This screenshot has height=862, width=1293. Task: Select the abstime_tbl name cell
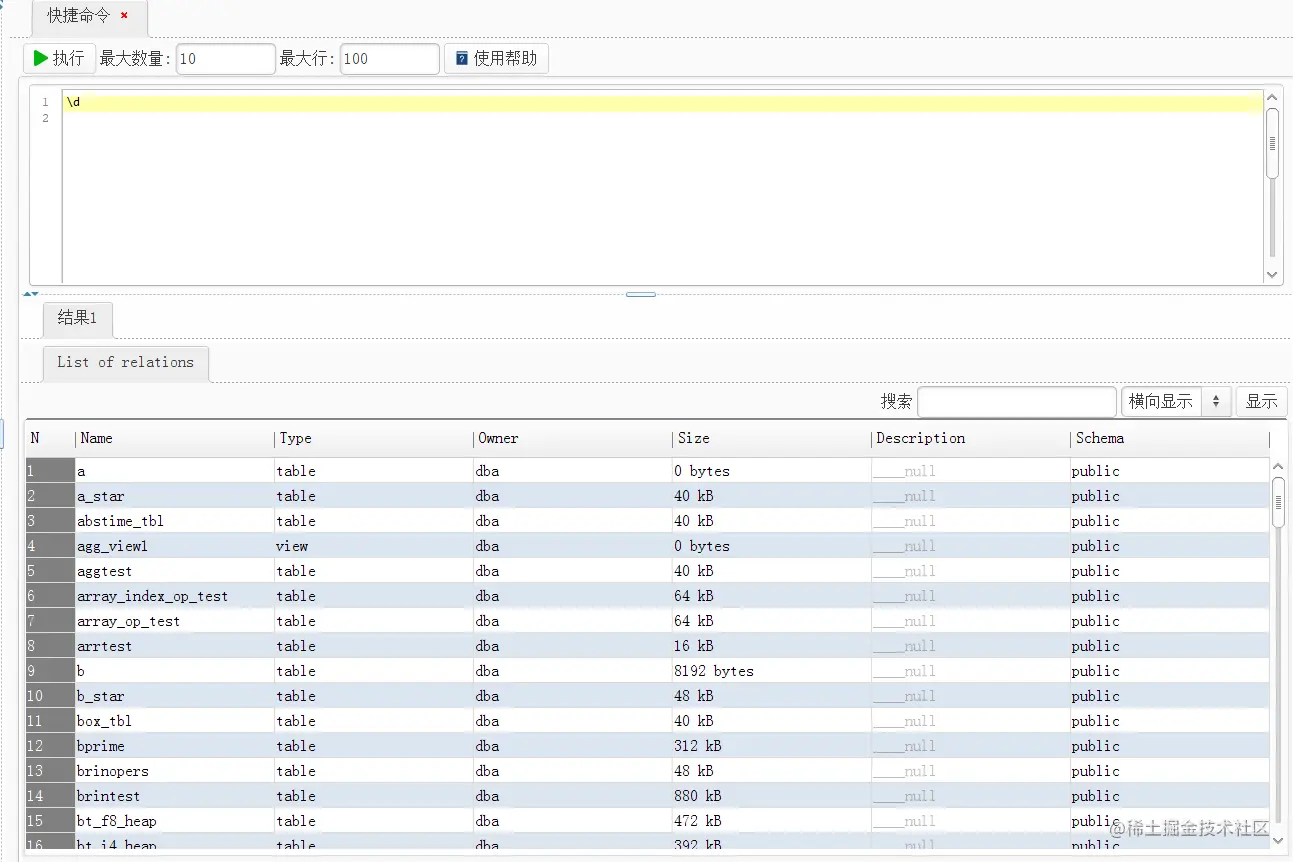click(x=174, y=521)
